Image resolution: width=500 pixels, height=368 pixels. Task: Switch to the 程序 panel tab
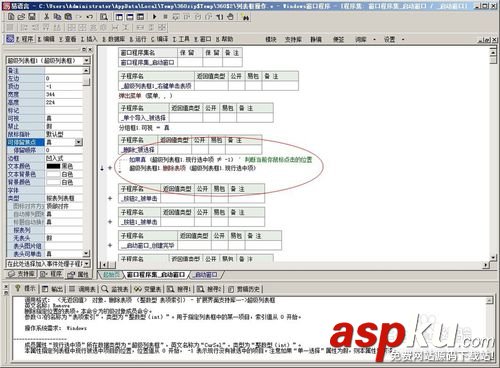pyautogui.click(x=51, y=274)
